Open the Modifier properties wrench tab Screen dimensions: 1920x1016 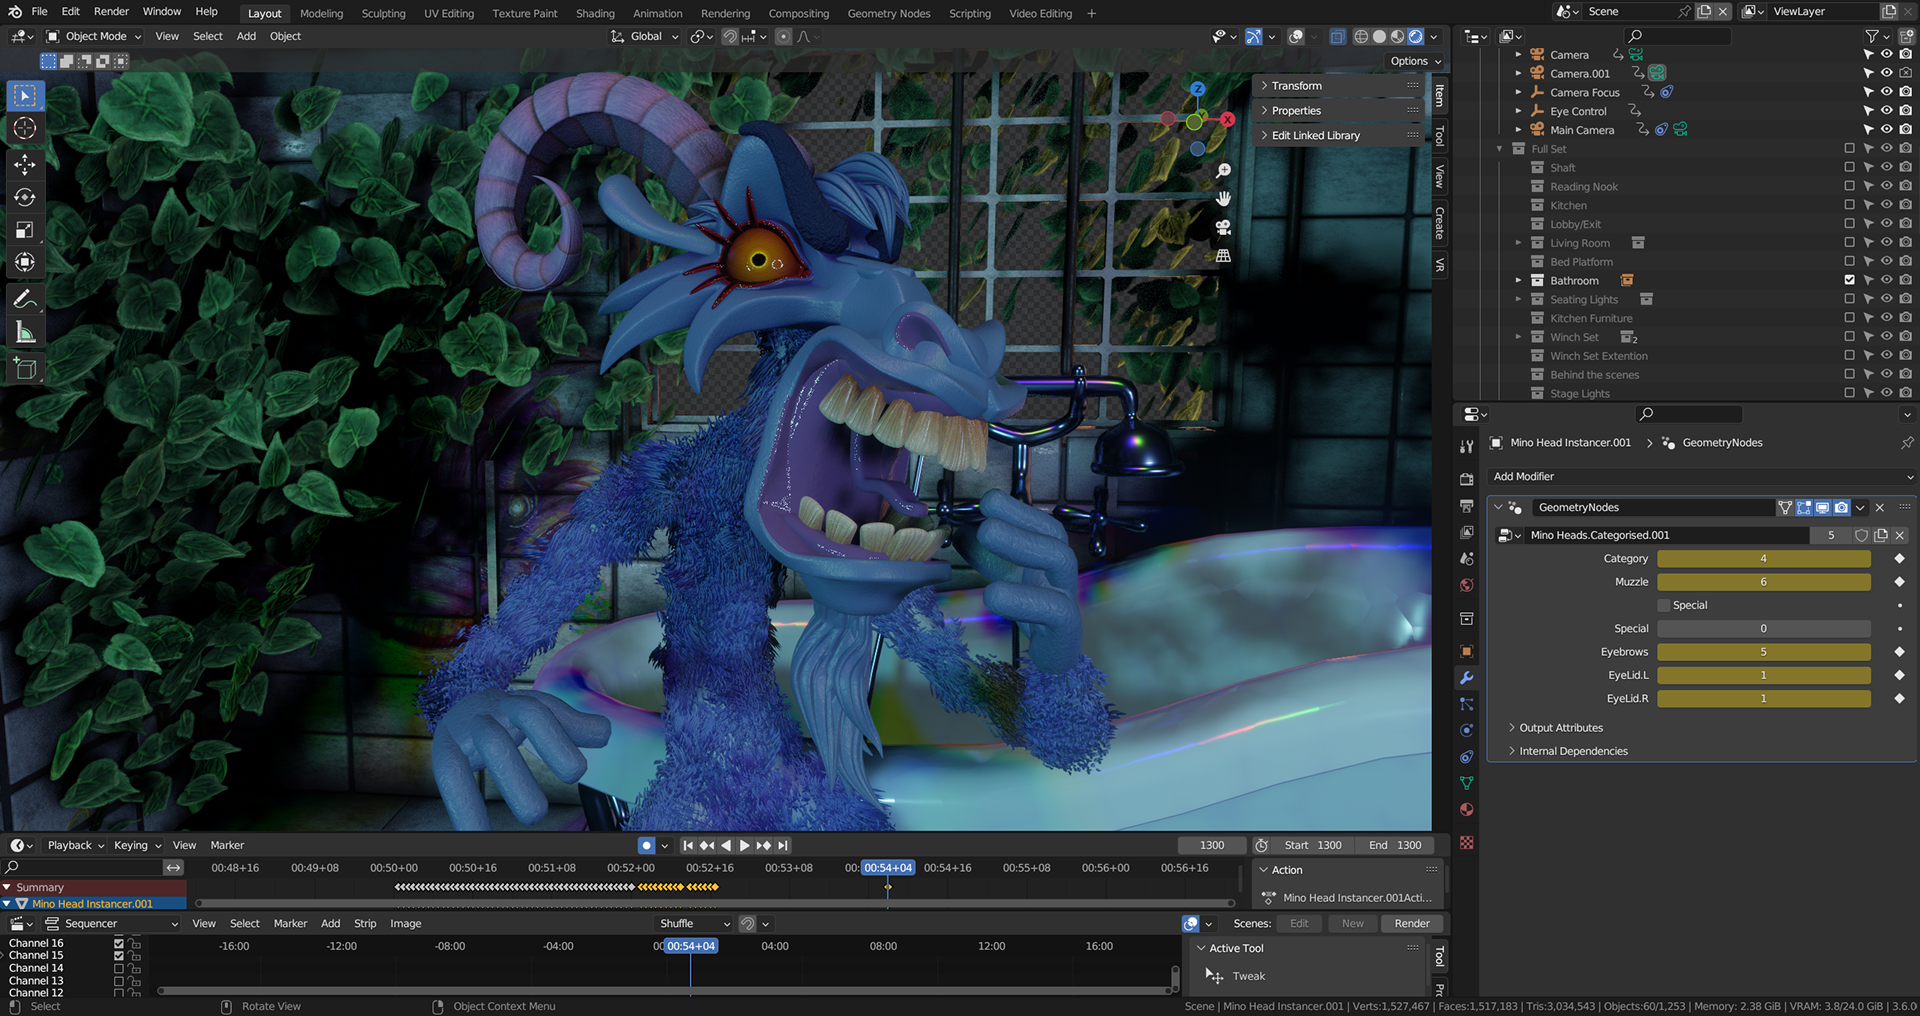(1466, 677)
